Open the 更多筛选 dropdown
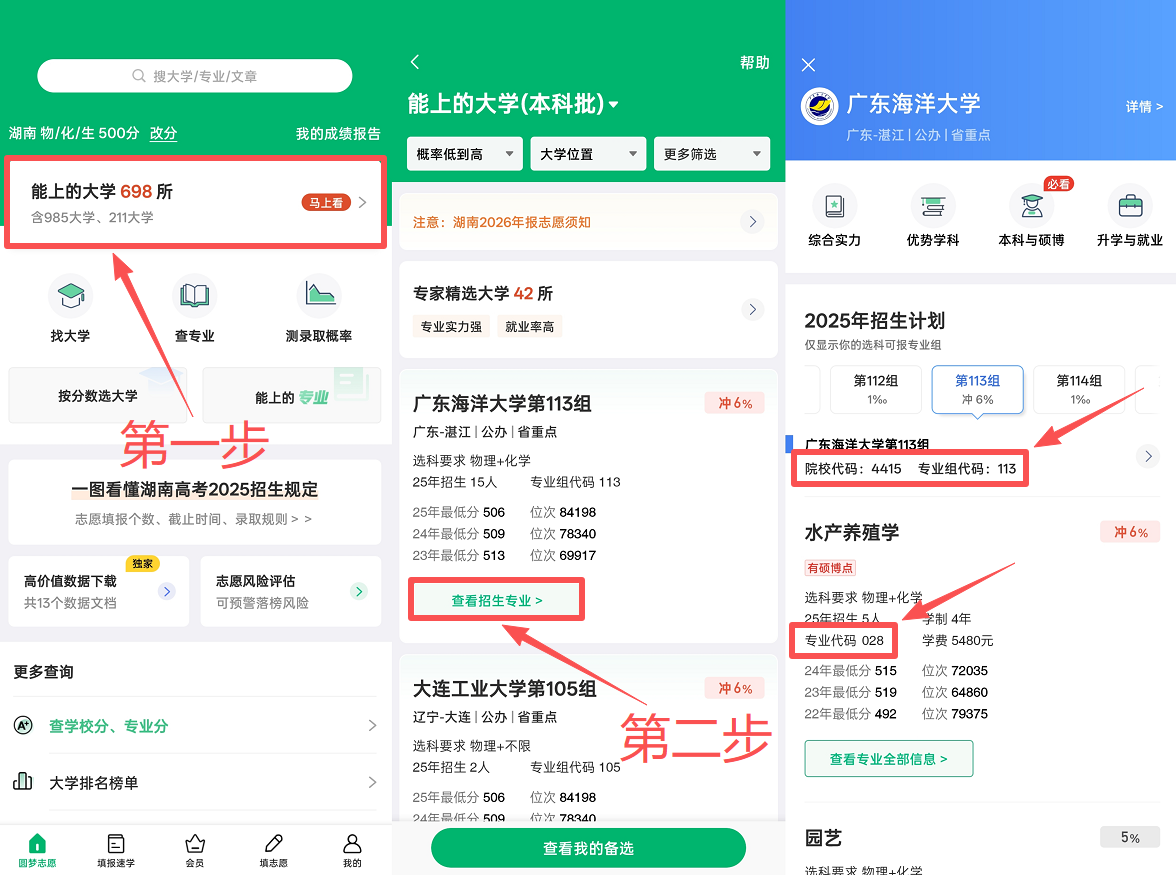Screen dimensions: 1176x875 pyautogui.click(x=711, y=154)
